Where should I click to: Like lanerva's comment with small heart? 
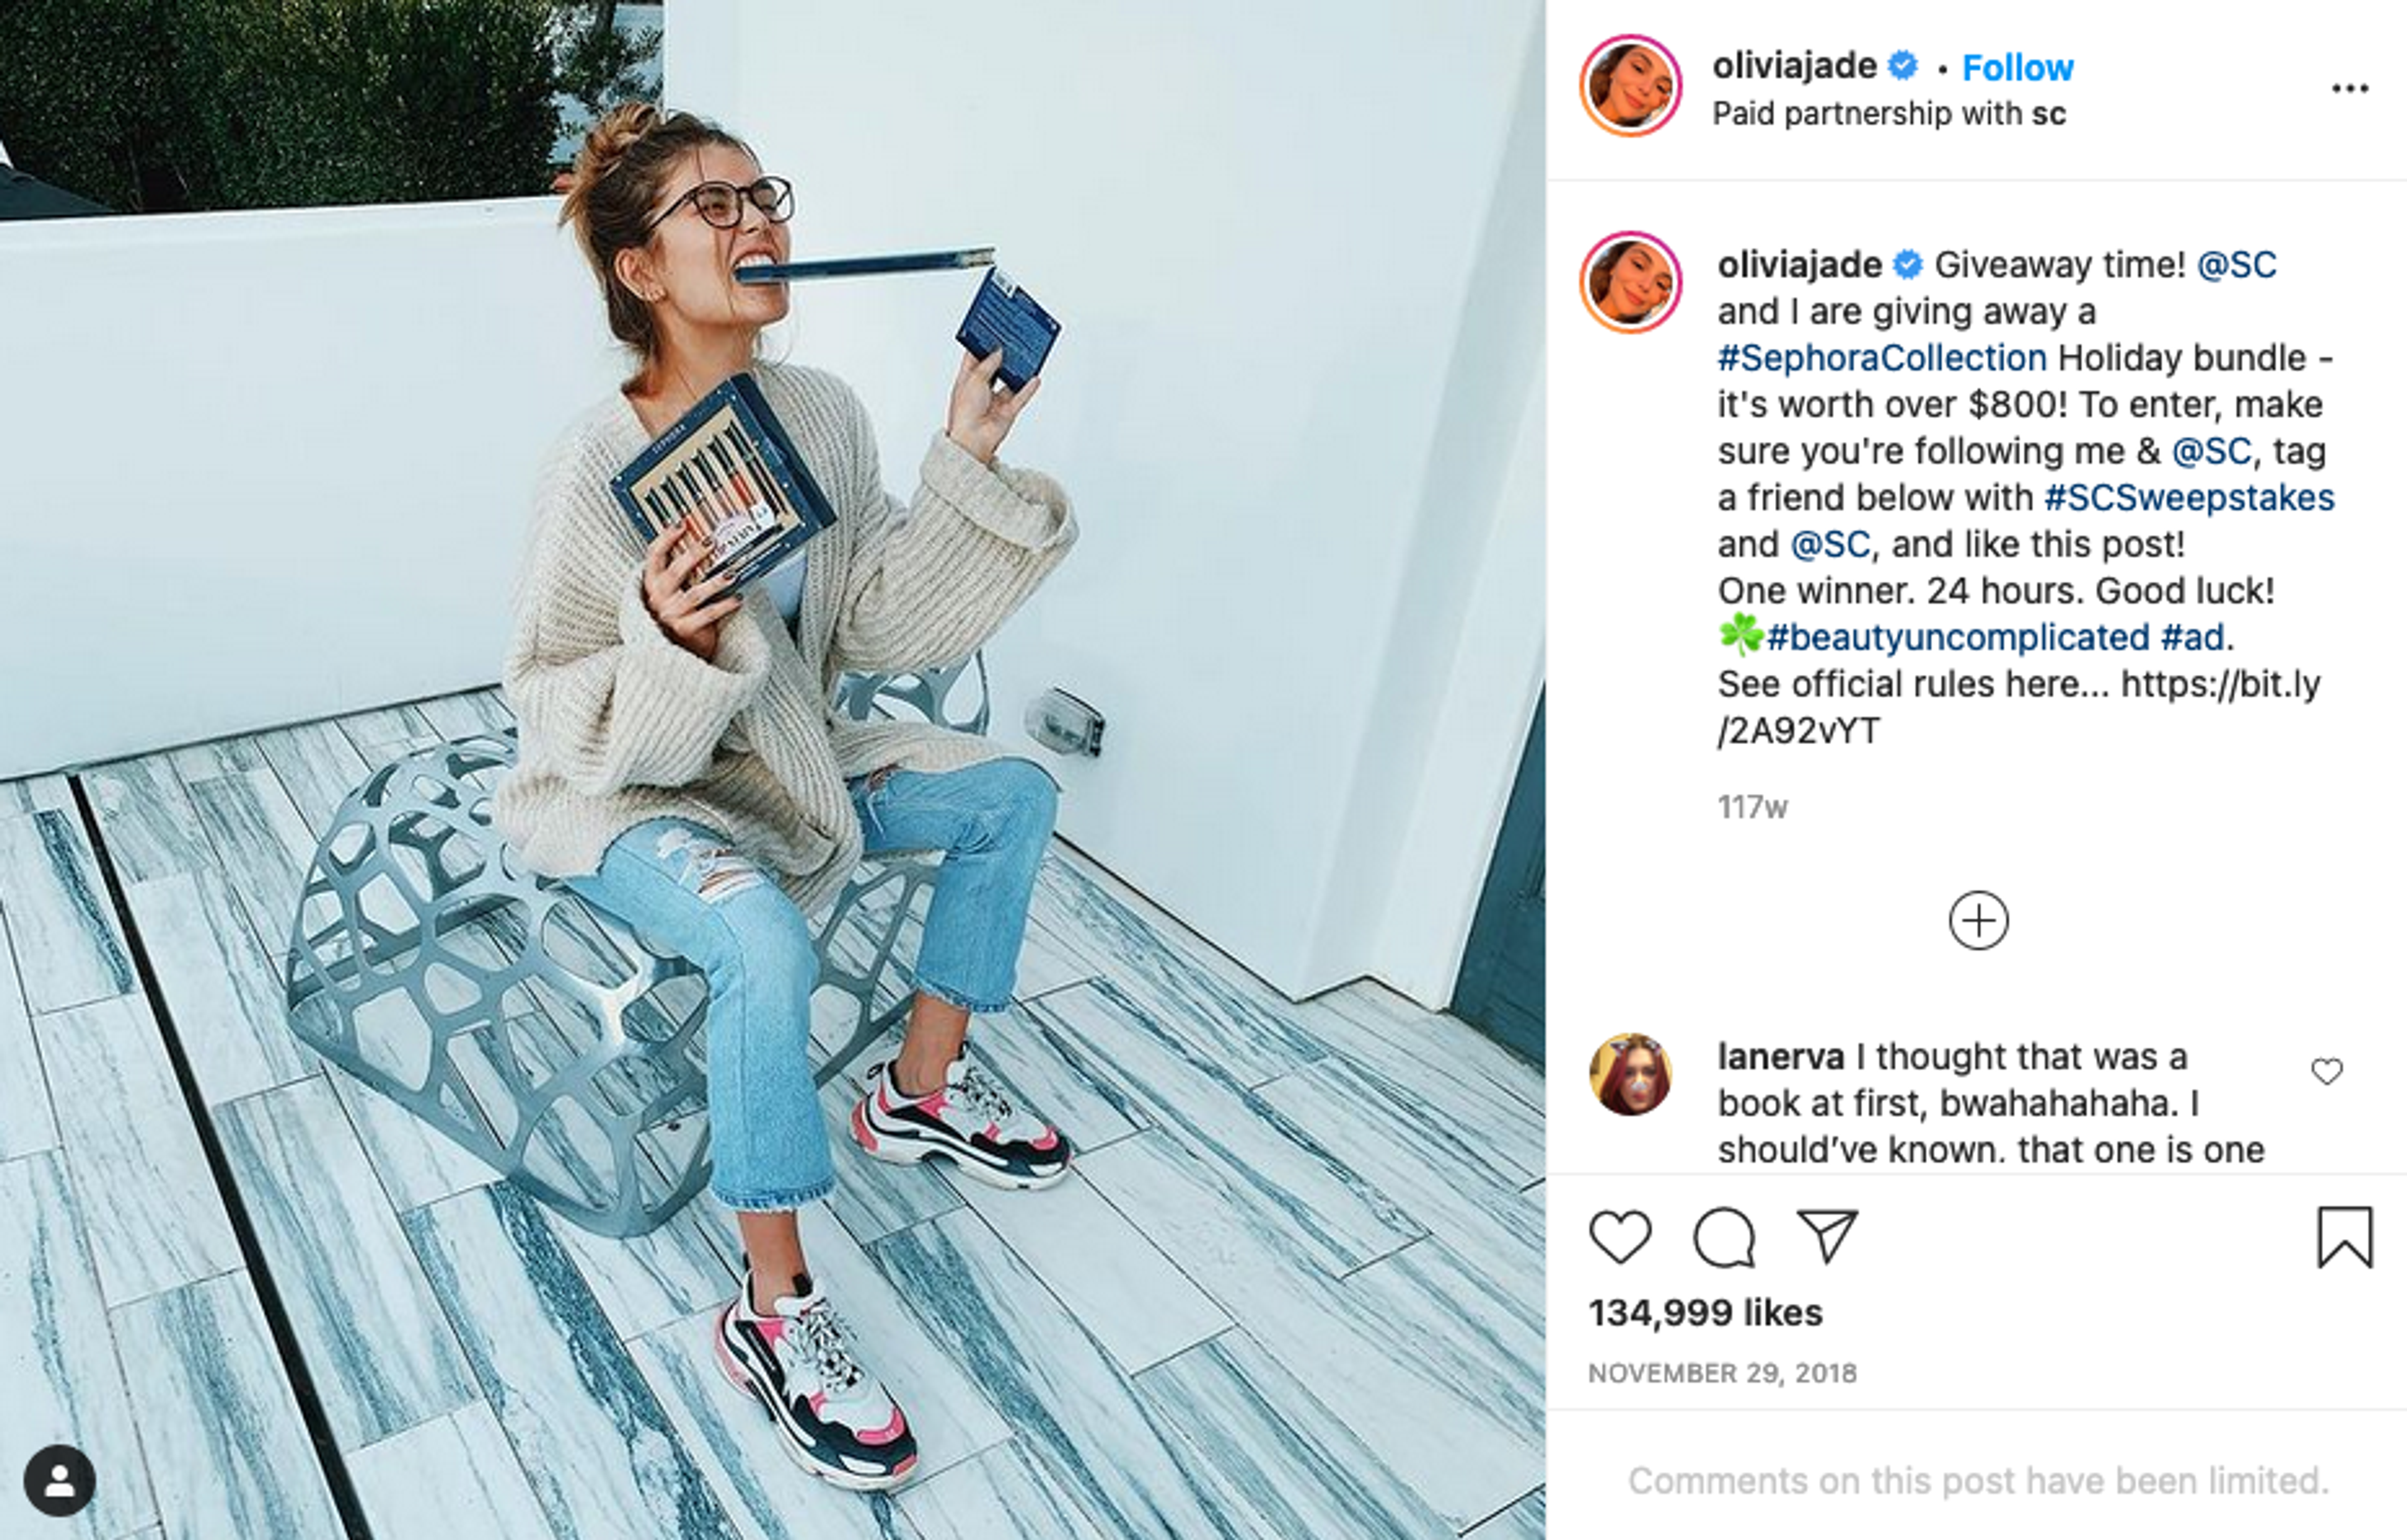click(x=2327, y=1071)
